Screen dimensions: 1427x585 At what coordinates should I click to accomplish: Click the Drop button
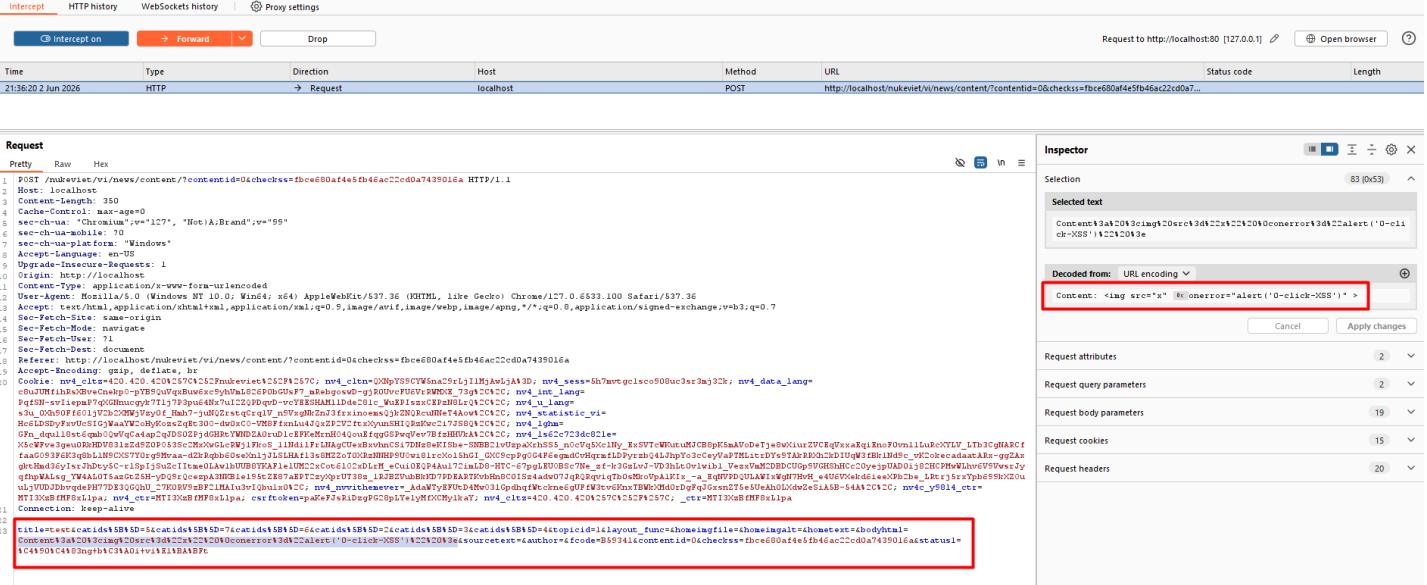point(317,39)
